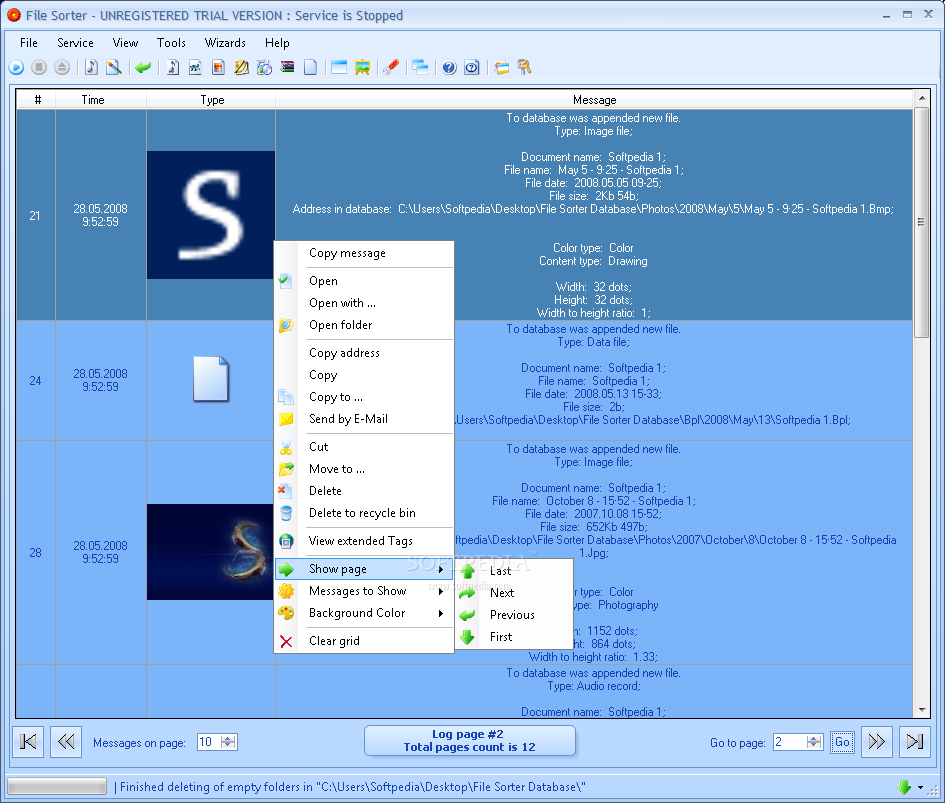Click the second music note file icon
Image resolution: width=945 pixels, height=803 pixels.
click(172, 68)
